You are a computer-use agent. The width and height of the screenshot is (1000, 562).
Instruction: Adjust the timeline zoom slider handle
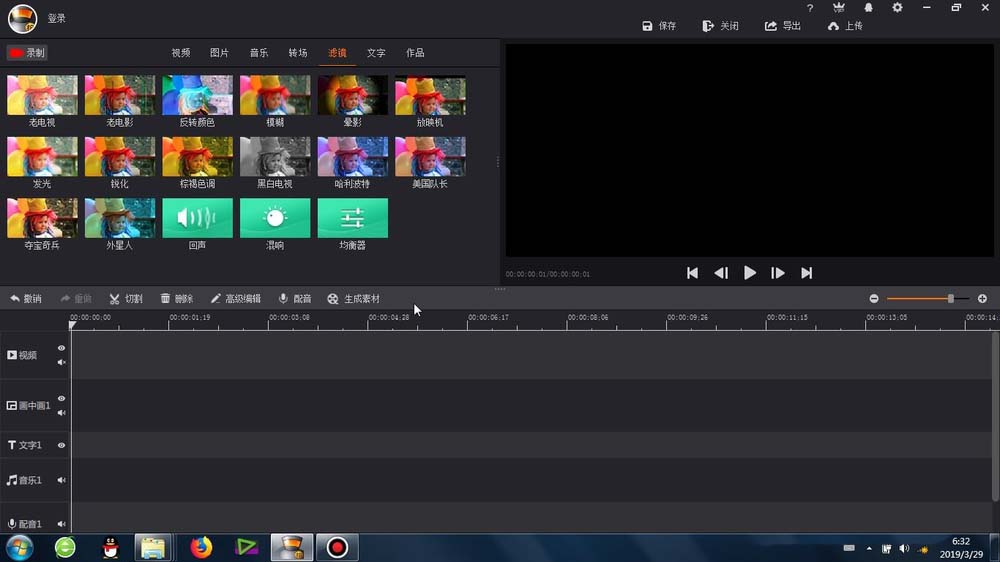point(950,299)
